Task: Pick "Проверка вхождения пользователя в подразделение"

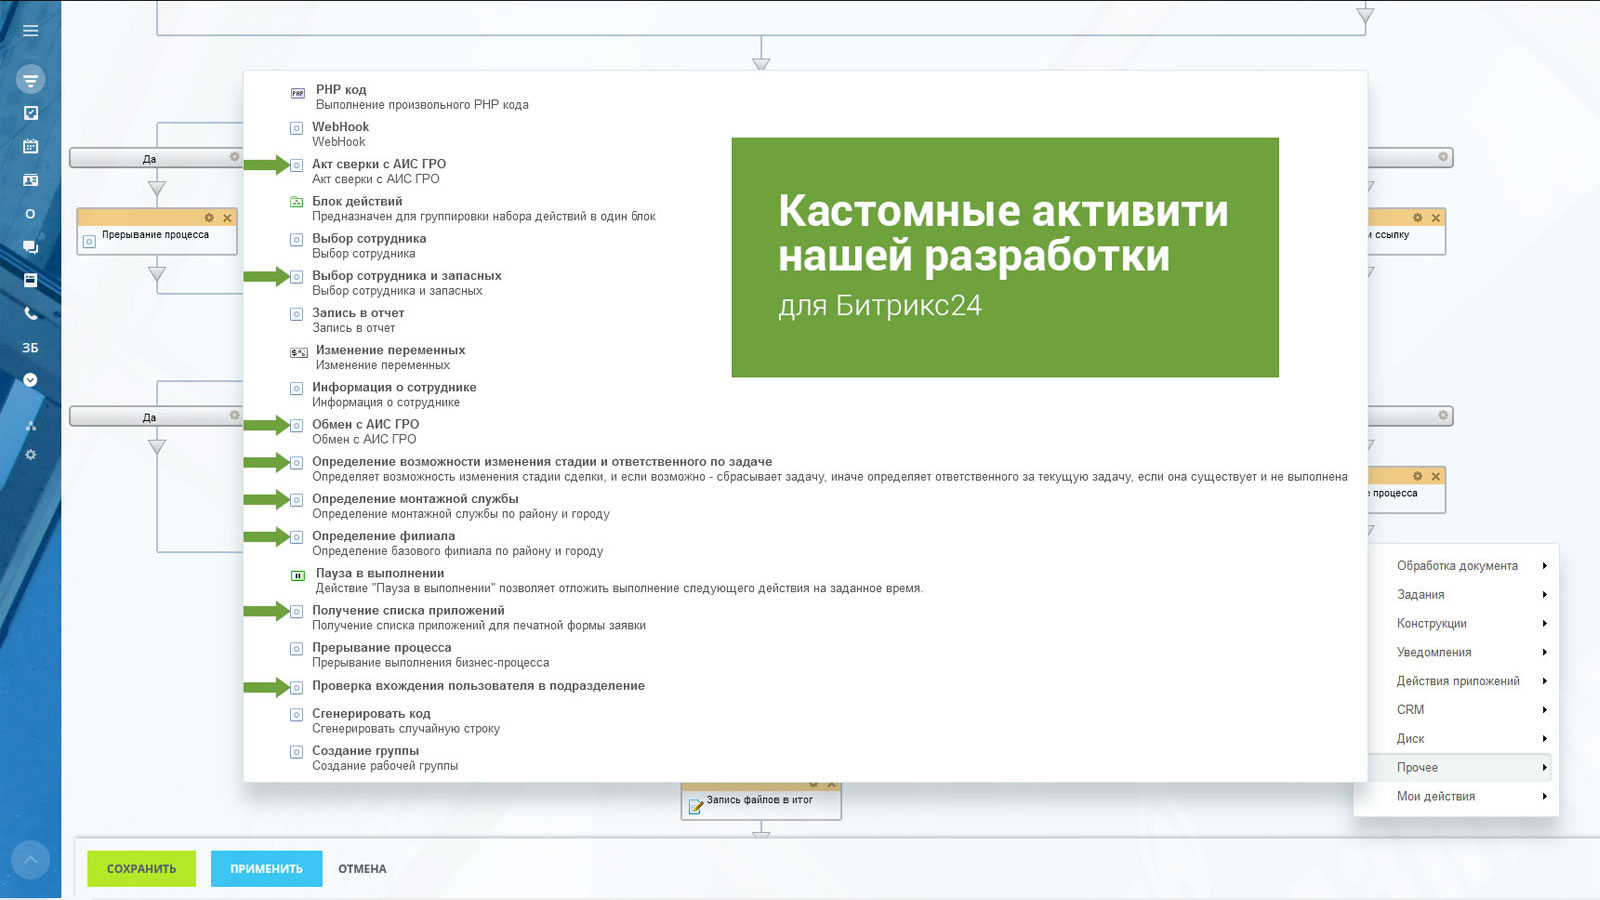Action: 478,686
